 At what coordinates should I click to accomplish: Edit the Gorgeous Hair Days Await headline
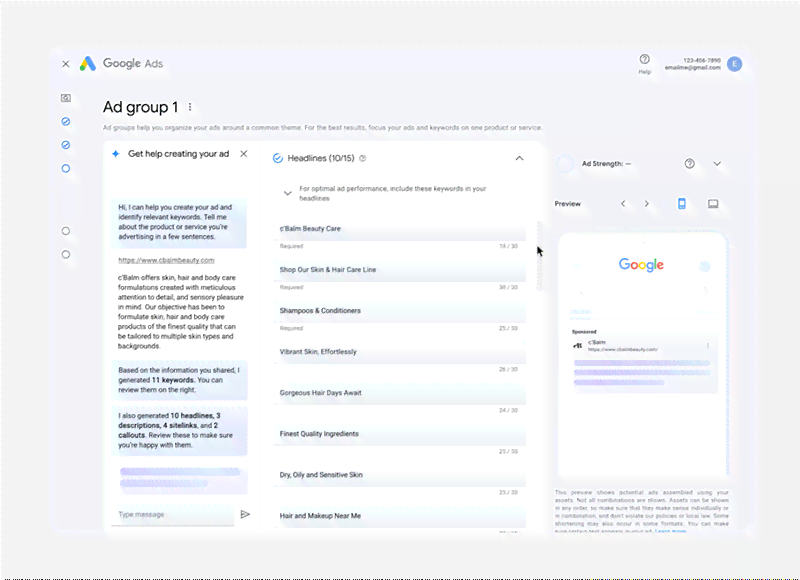point(400,393)
